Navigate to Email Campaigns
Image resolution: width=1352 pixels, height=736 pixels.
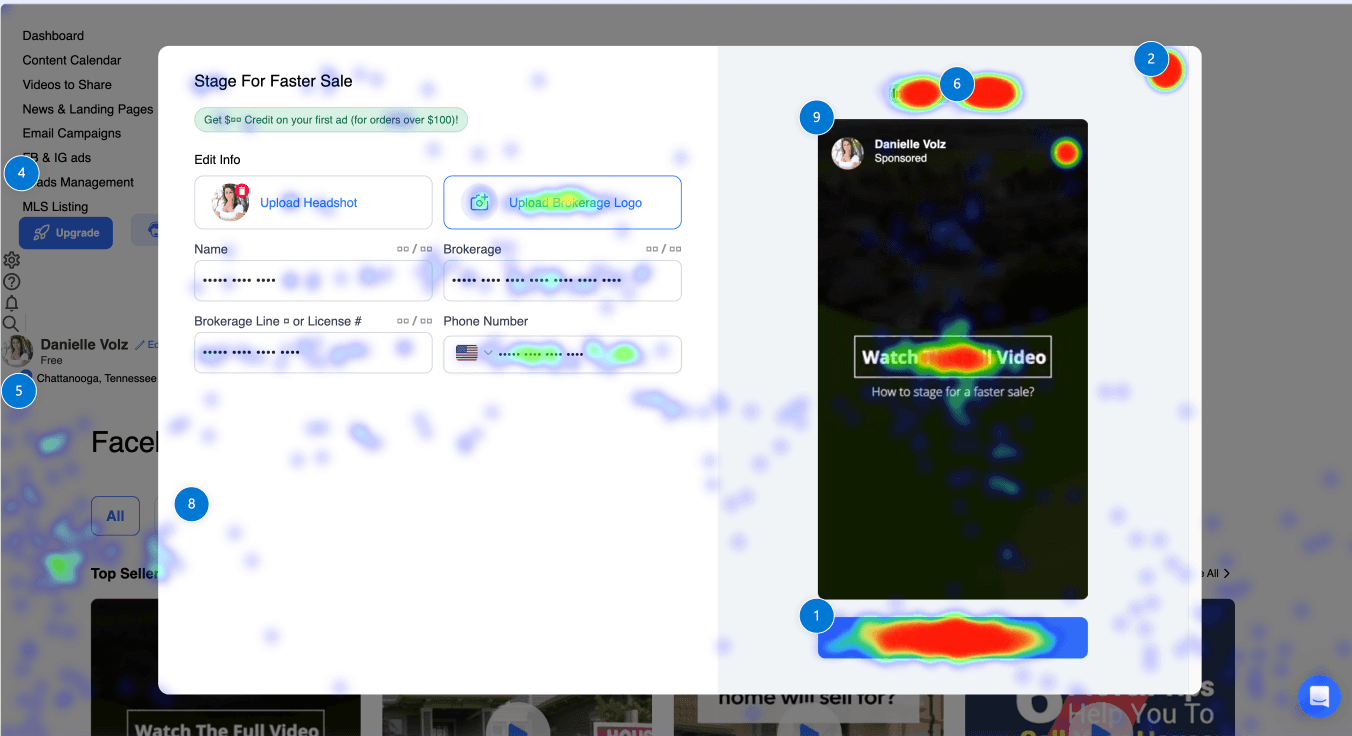72,133
